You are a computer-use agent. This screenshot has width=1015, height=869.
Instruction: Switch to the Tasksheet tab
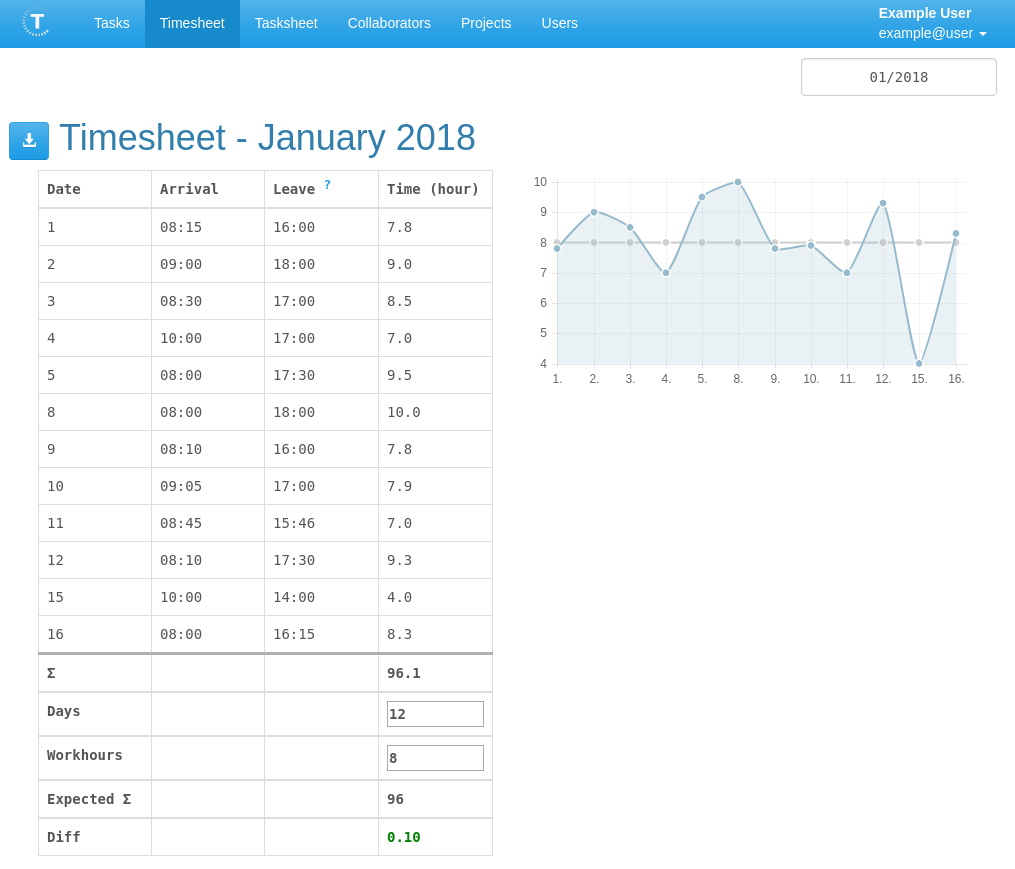coord(285,23)
